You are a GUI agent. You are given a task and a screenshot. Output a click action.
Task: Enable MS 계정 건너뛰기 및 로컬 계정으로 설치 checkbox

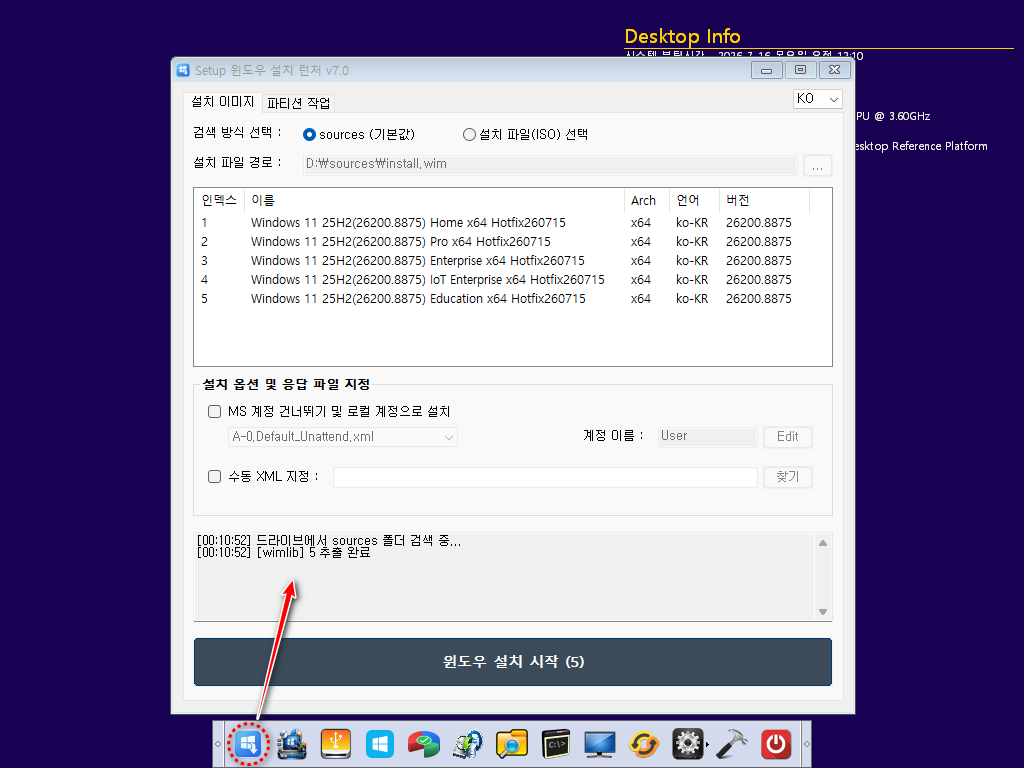point(214,411)
